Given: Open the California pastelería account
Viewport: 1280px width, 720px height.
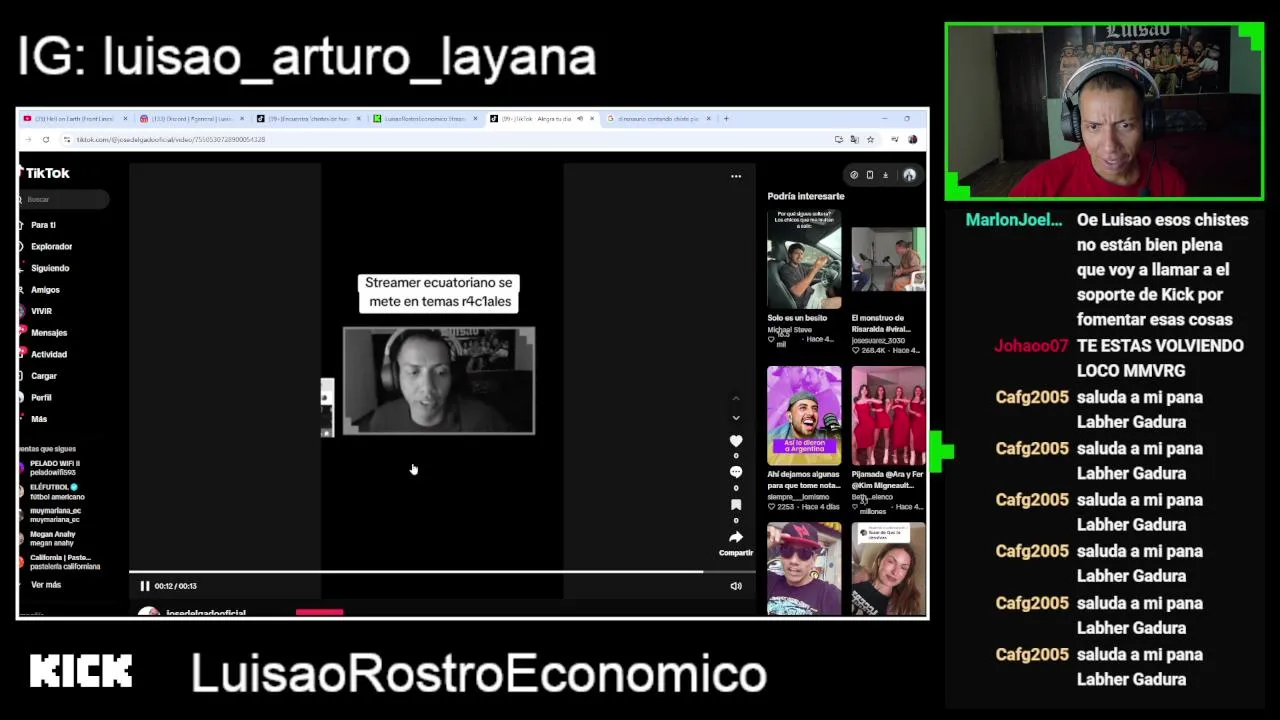Looking at the screenshot, I should (61, 562).
